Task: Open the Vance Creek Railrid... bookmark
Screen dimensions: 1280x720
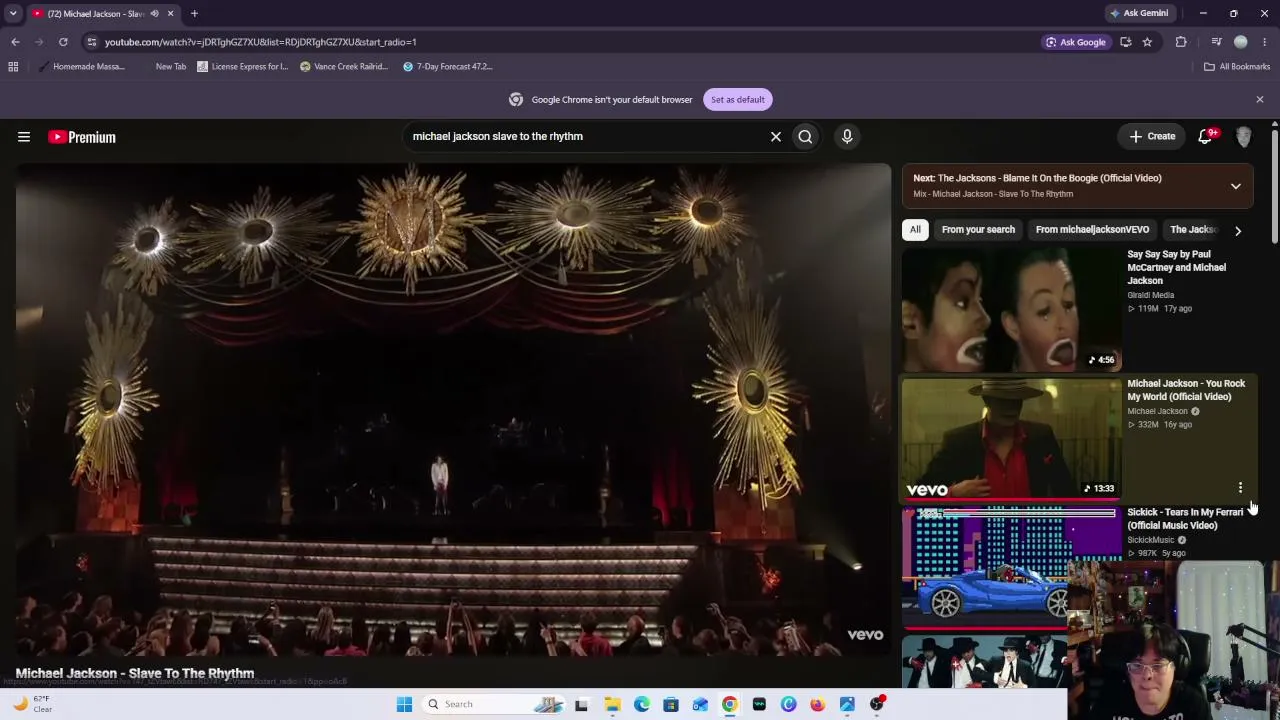Action: (344, 67)
